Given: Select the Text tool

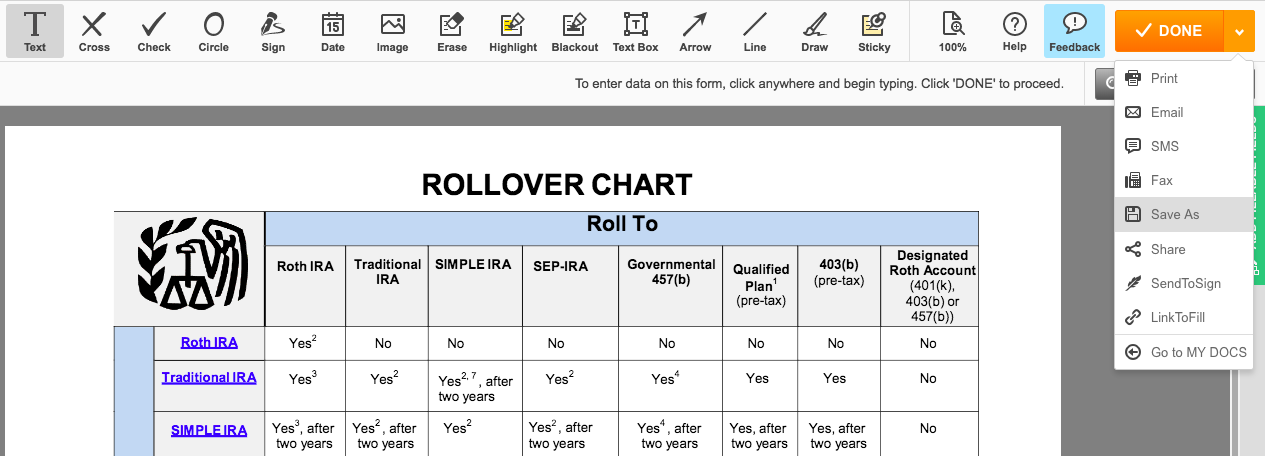Looking at the screenshot, I should 35,31.
